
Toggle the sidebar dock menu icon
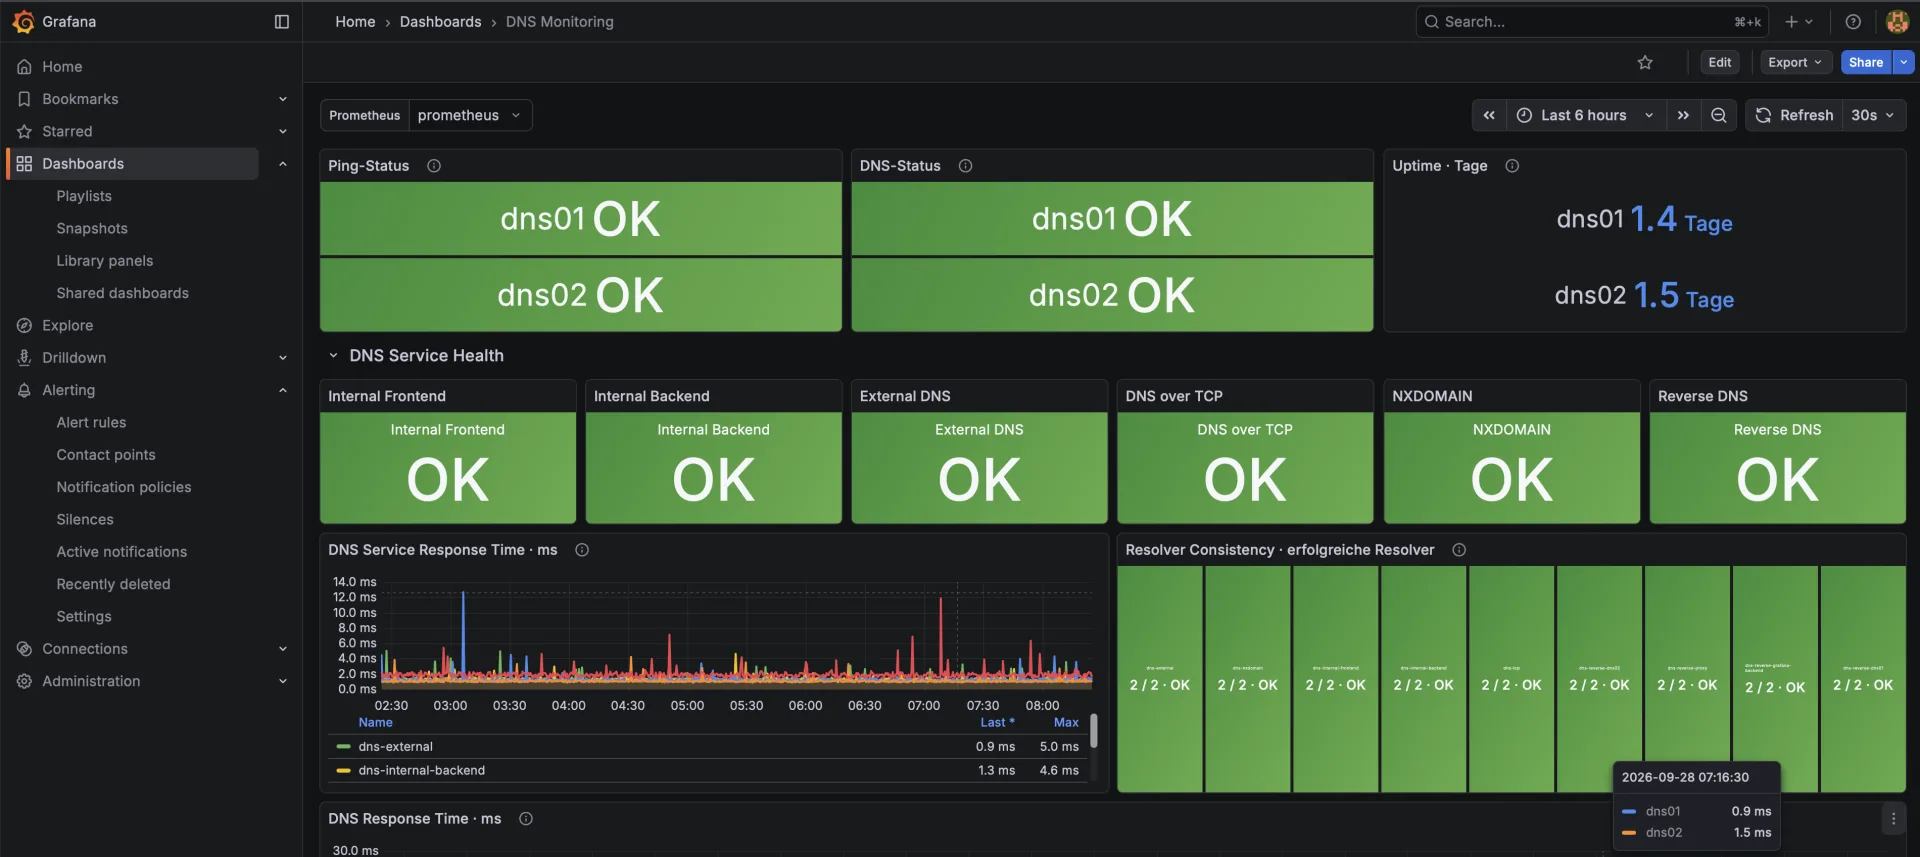click(282, 21)
